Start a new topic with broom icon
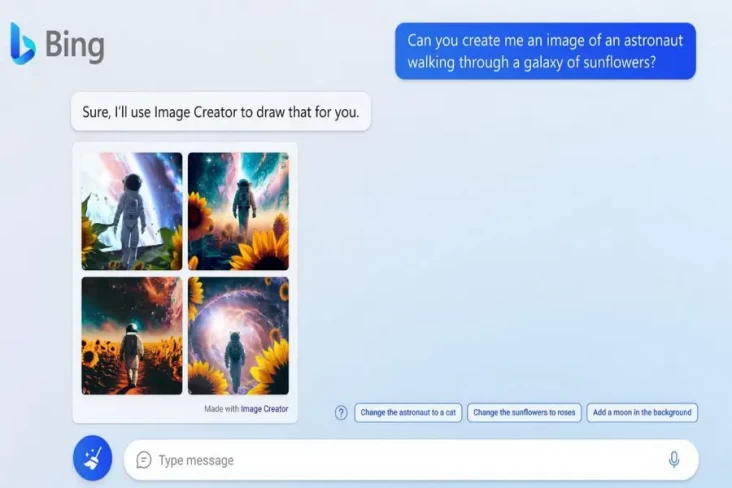Viewport: 732px width, 488px height. click(x=92, y=458)
